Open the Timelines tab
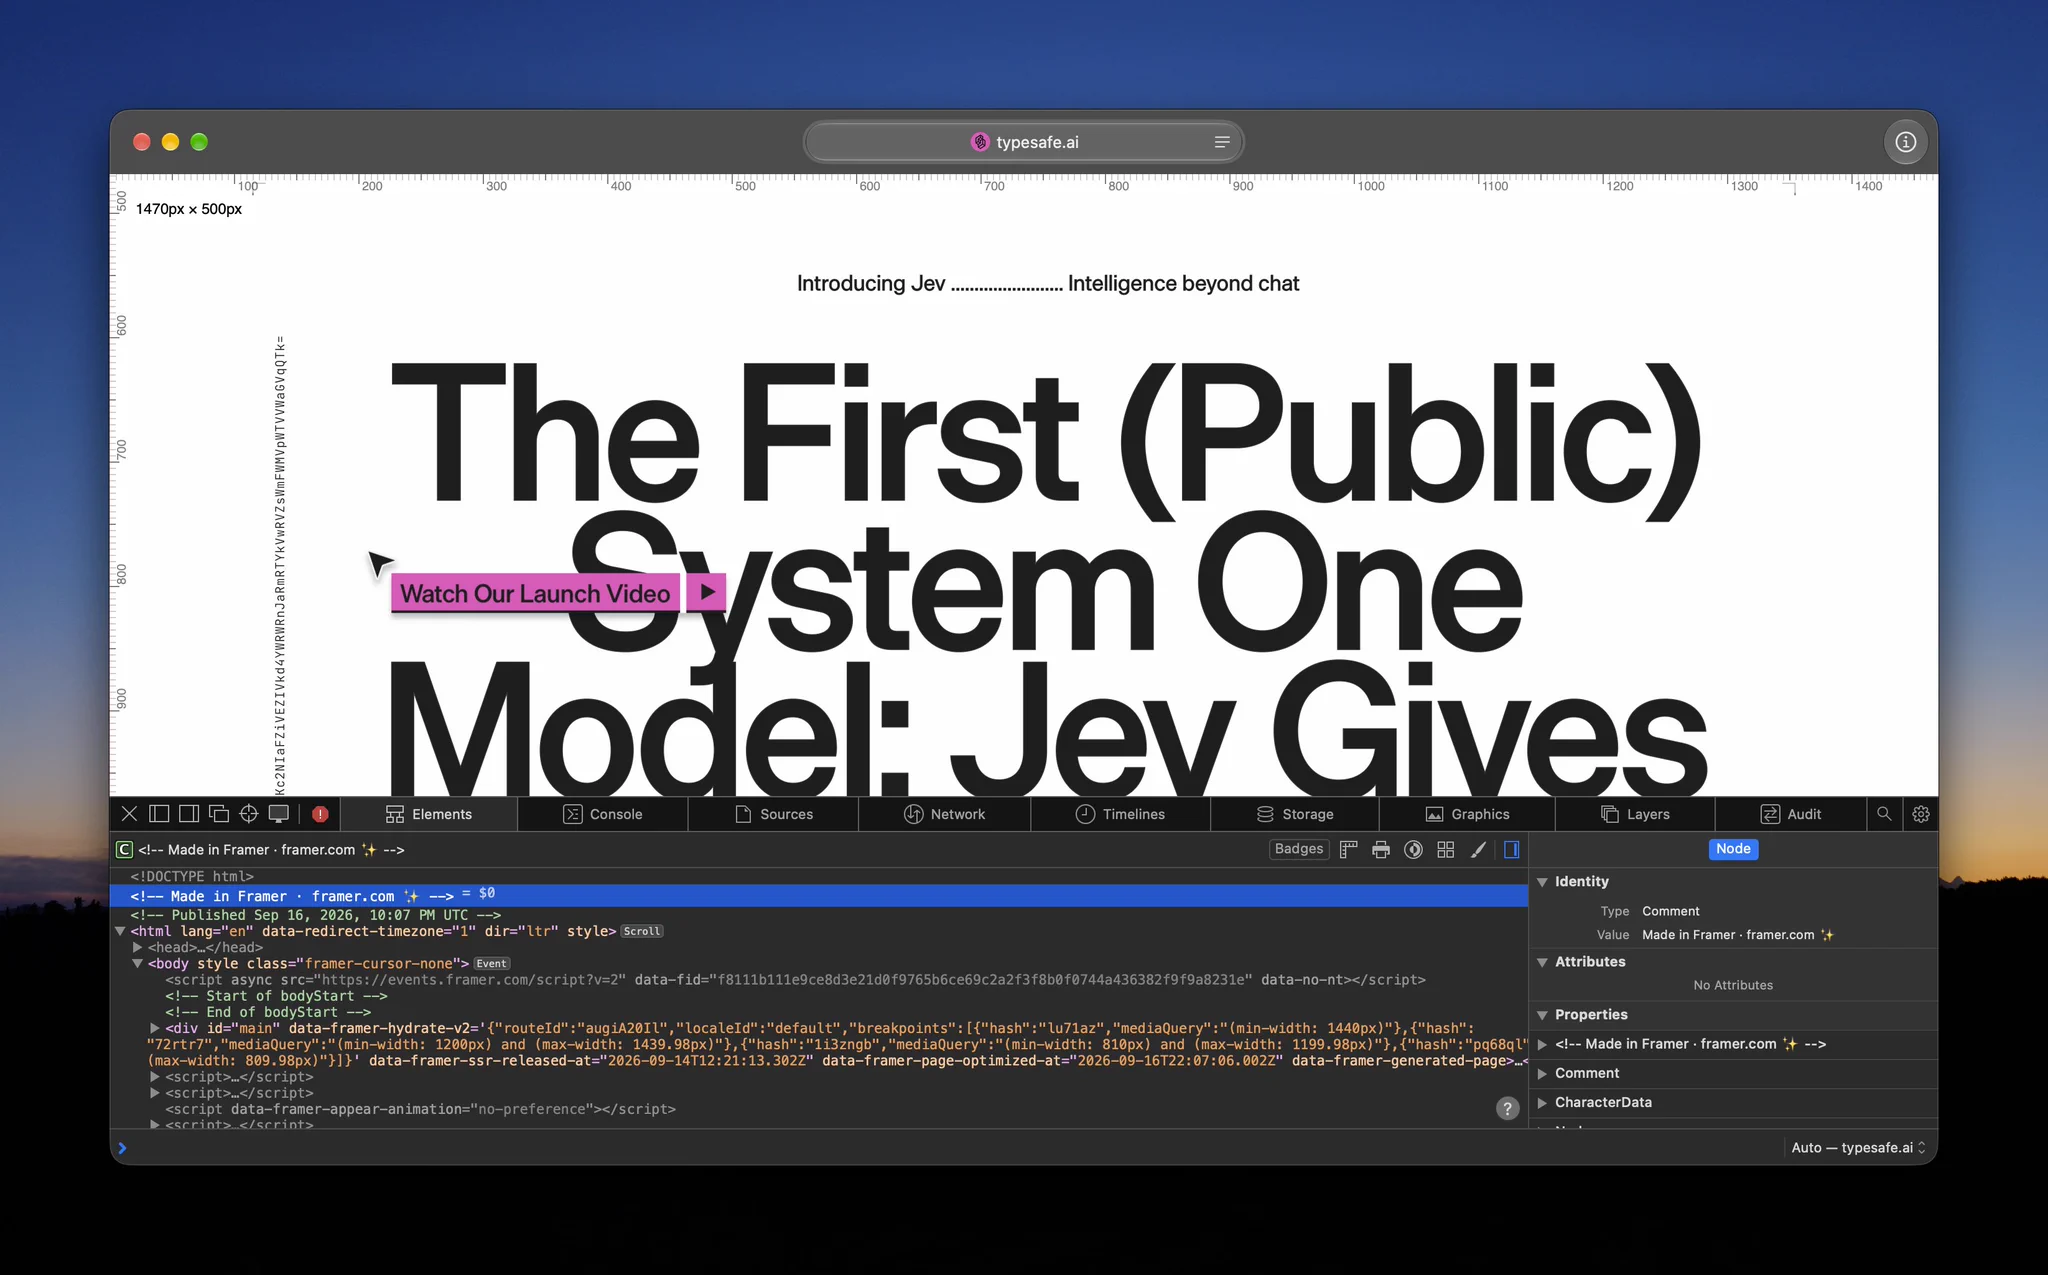The width and height of the screenshot is (2048, 1275). coord(1120,814)
